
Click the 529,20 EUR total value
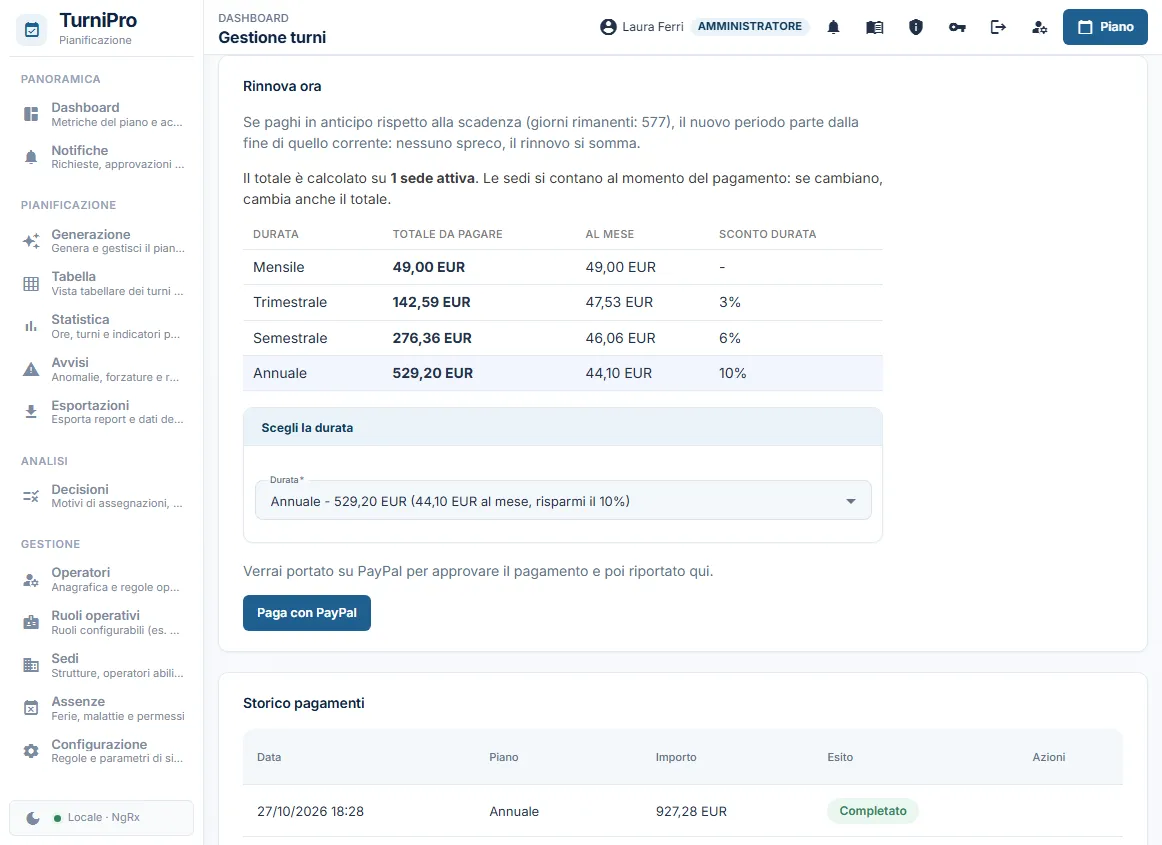[x=433, y=374]
